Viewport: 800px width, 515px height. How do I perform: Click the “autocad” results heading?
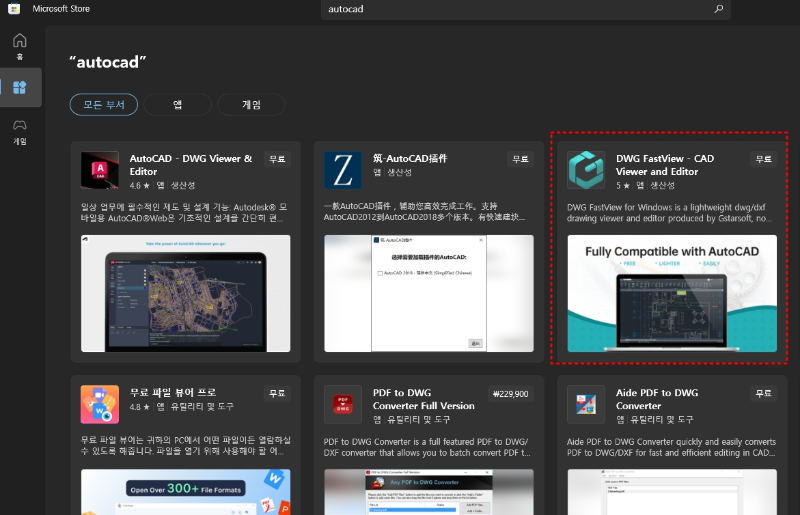pyautogui.click(x=108, y=62)
